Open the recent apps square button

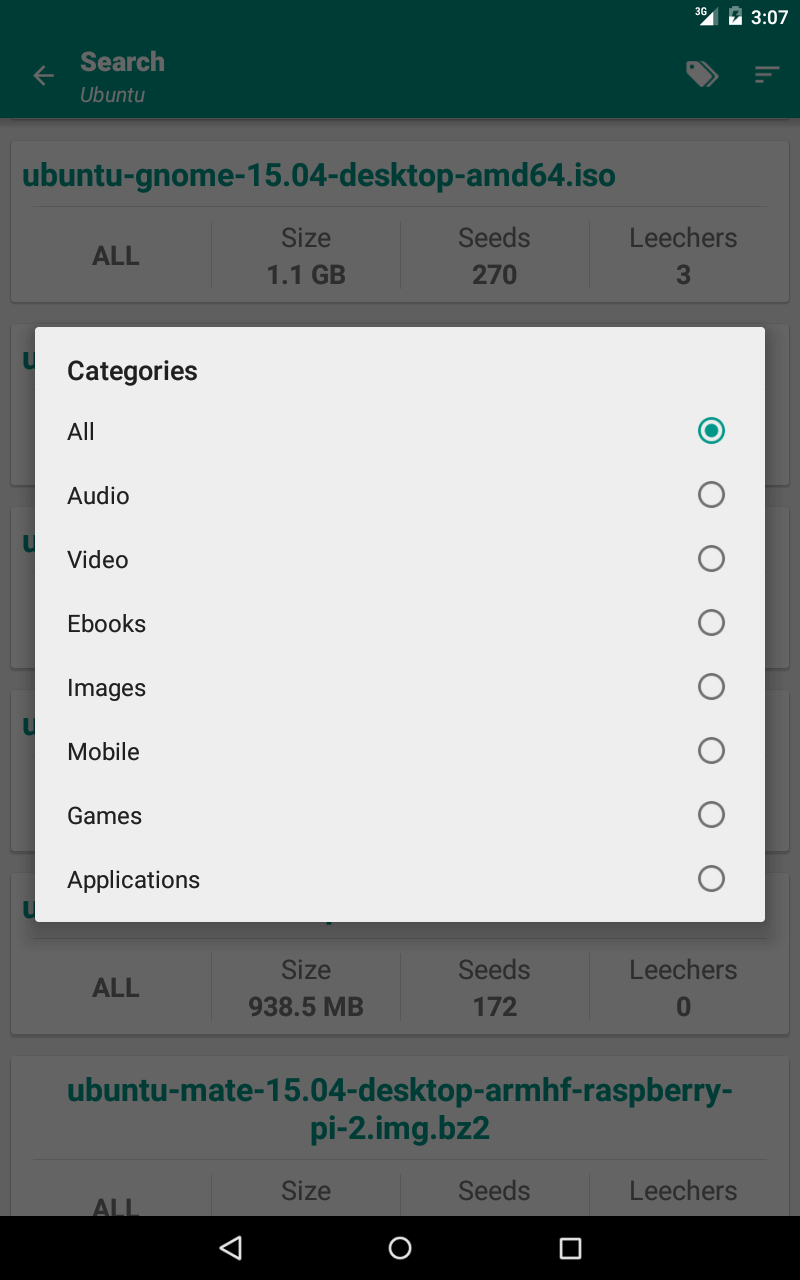570,1247
